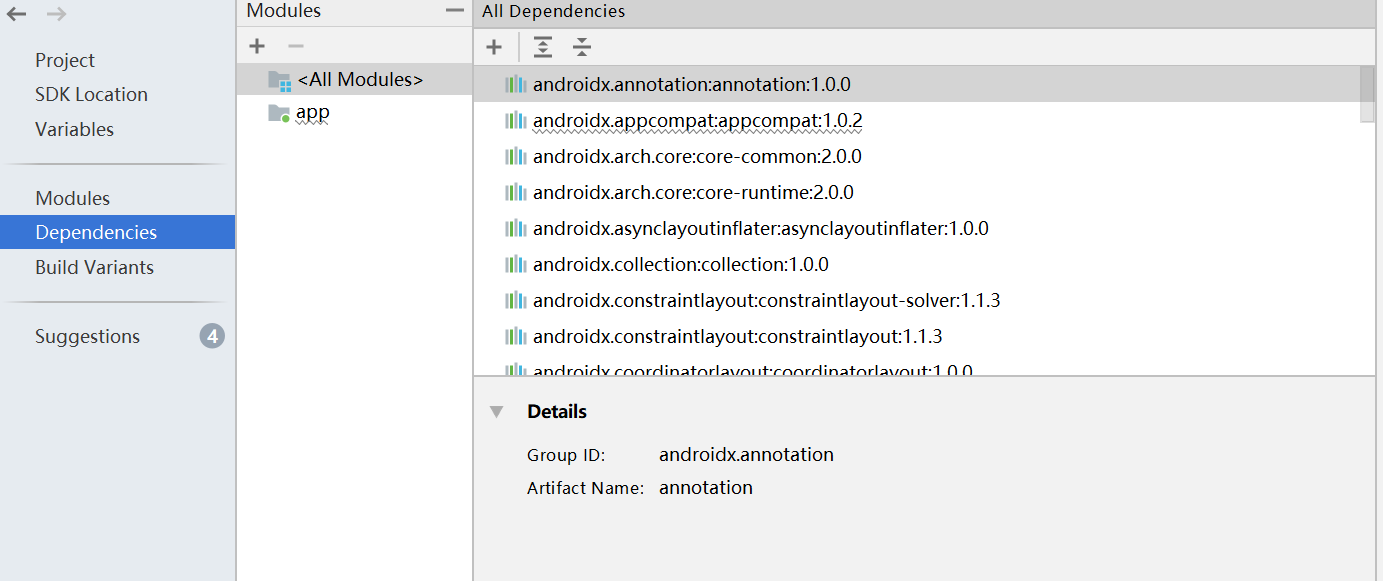Screen dimensions: 1383x581
Task: Go back with the left arrow
Action: coord(16,14)
